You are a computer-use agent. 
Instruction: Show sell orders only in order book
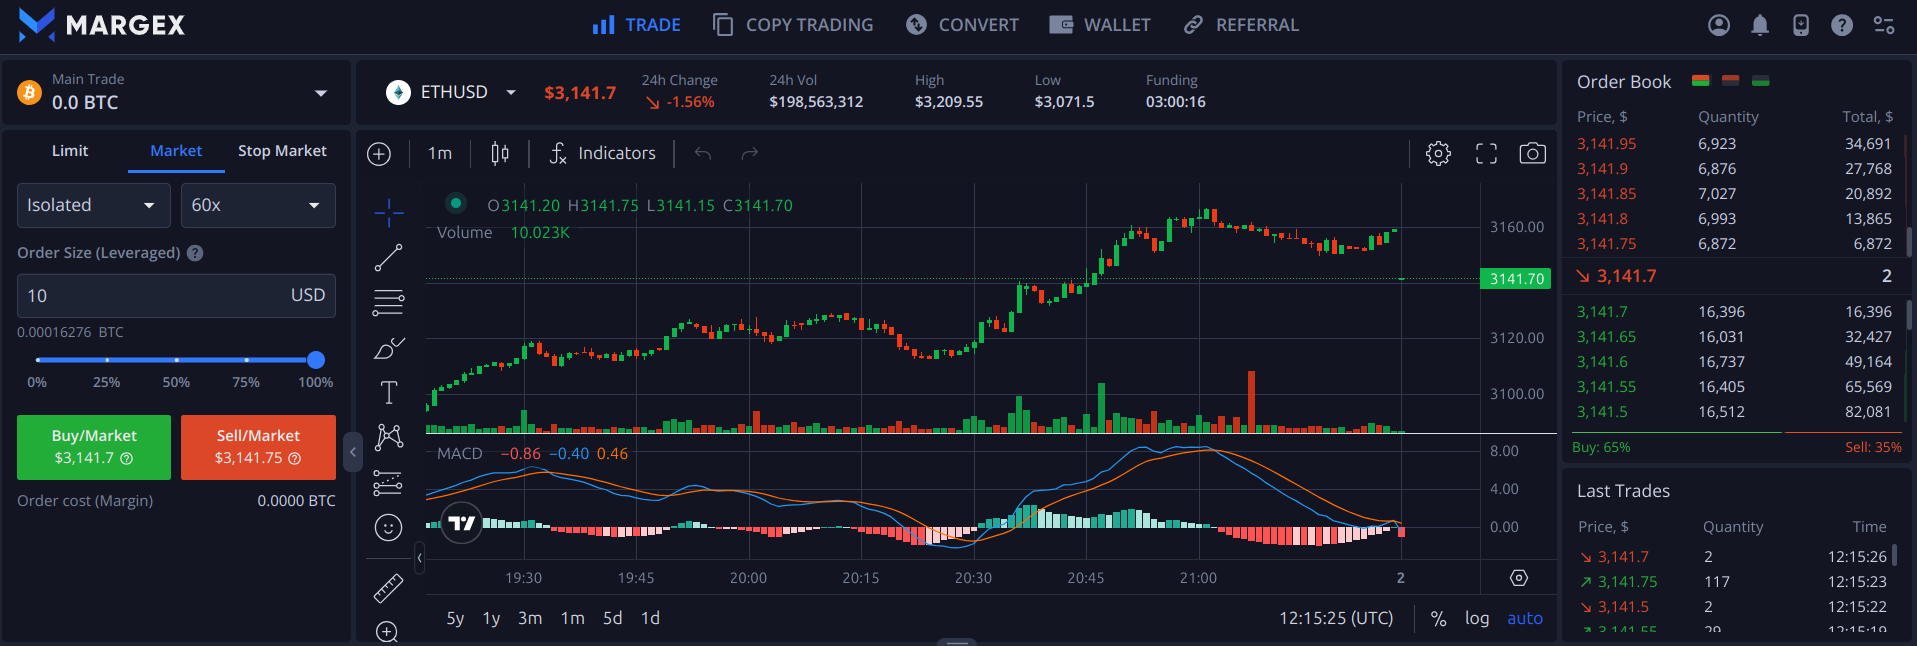coord(1731,81)
